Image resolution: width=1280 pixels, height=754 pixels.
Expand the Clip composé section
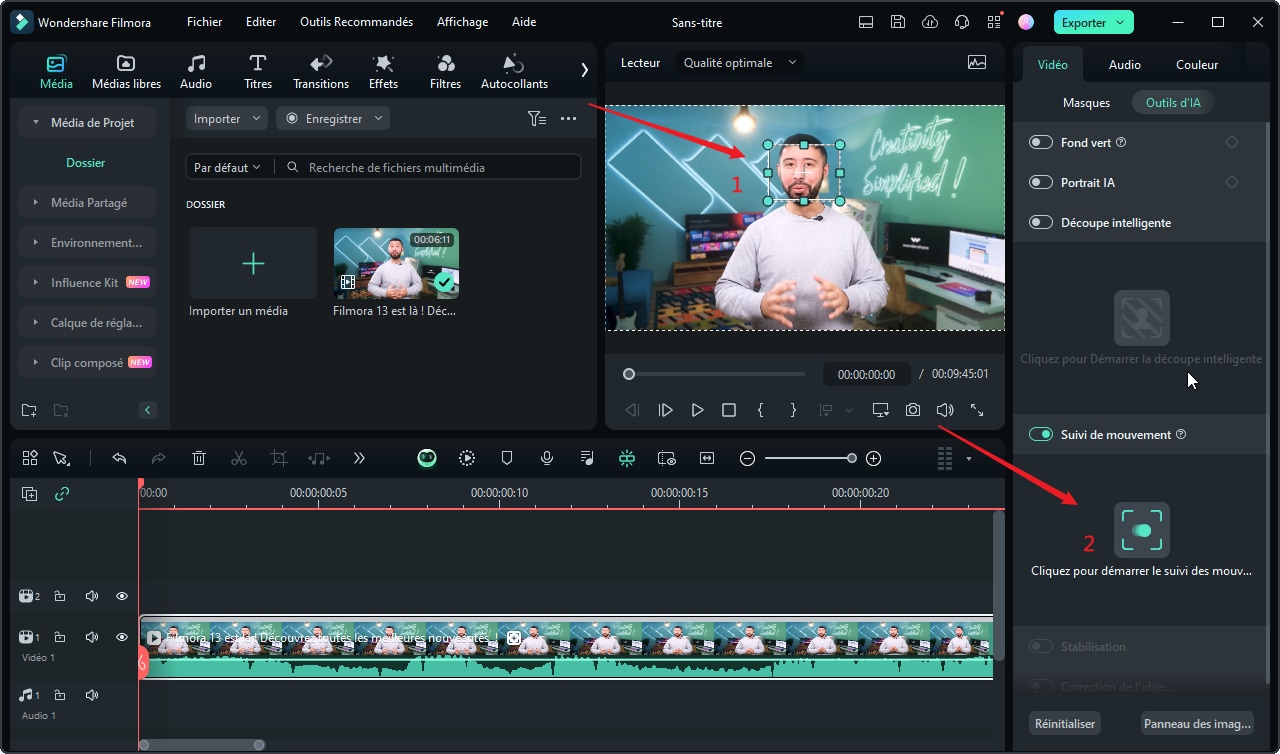tap(87, 362)
